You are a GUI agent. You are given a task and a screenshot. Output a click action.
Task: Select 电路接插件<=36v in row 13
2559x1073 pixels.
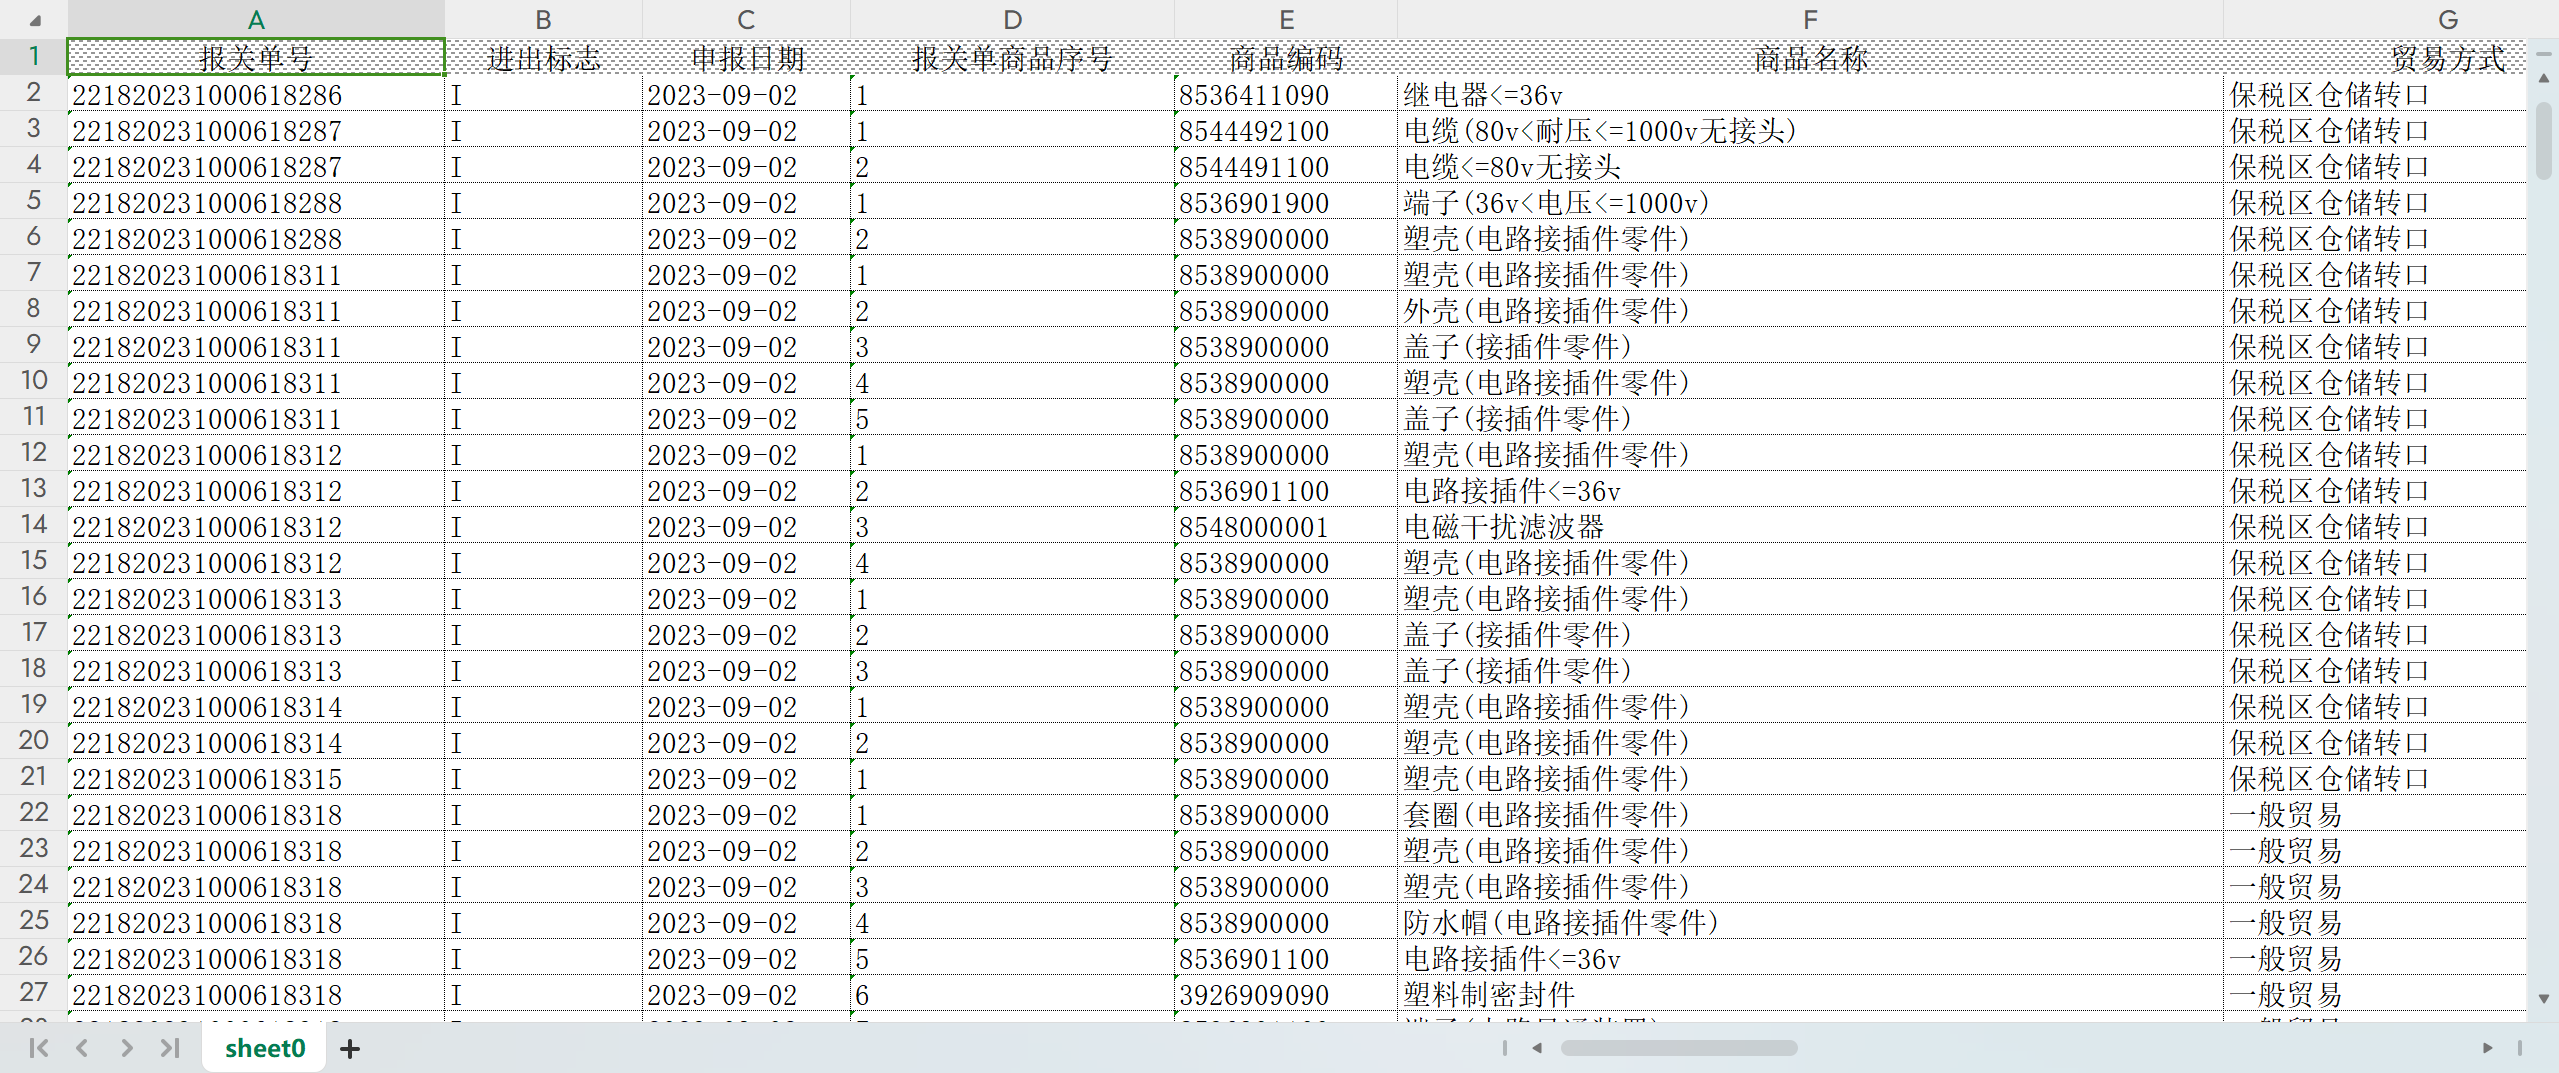(x=1810, y=491)
